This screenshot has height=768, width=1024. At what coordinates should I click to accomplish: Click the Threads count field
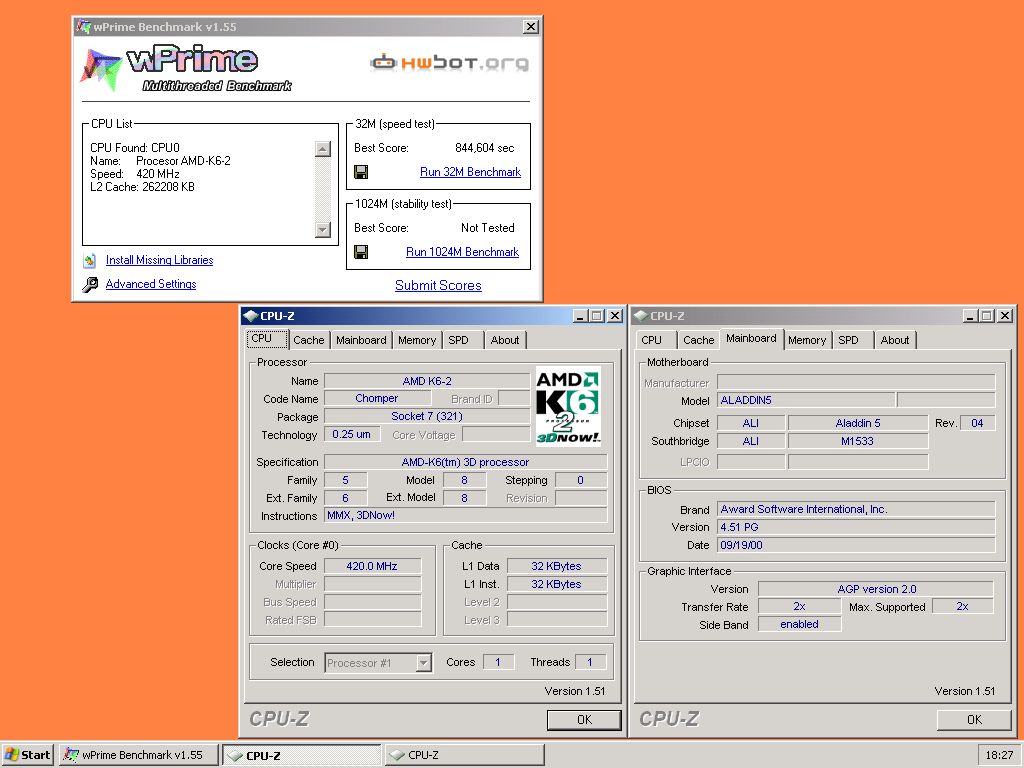(590, 662)
